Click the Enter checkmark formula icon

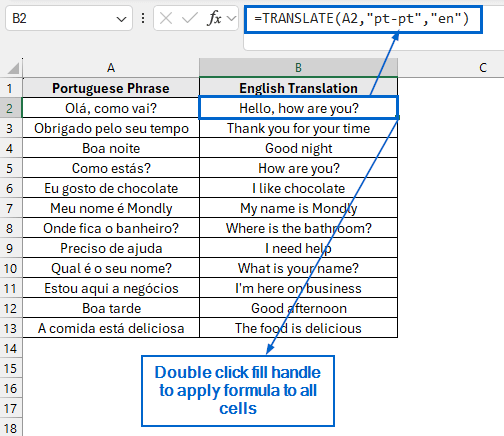pyautogui.click(x=190, y=18)
